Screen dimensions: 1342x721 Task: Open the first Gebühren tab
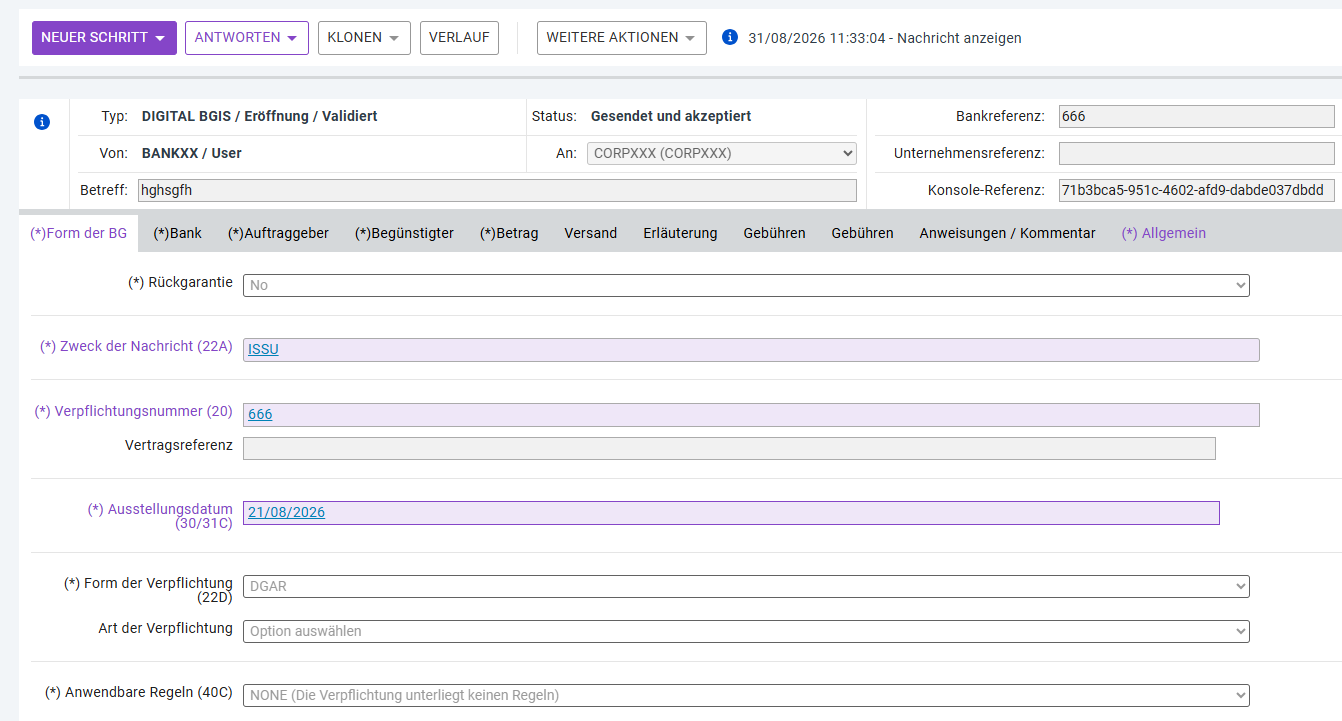(774, 233)
